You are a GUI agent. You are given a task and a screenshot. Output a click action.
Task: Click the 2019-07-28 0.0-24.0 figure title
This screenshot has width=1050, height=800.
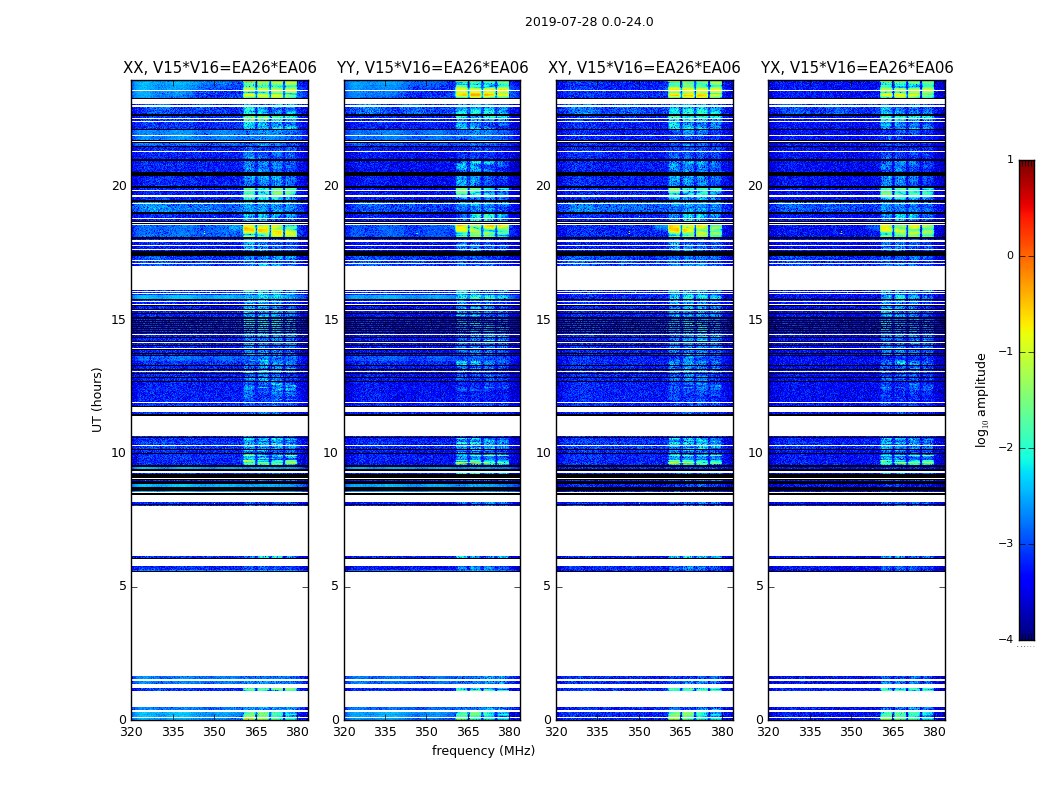(589, 22)
